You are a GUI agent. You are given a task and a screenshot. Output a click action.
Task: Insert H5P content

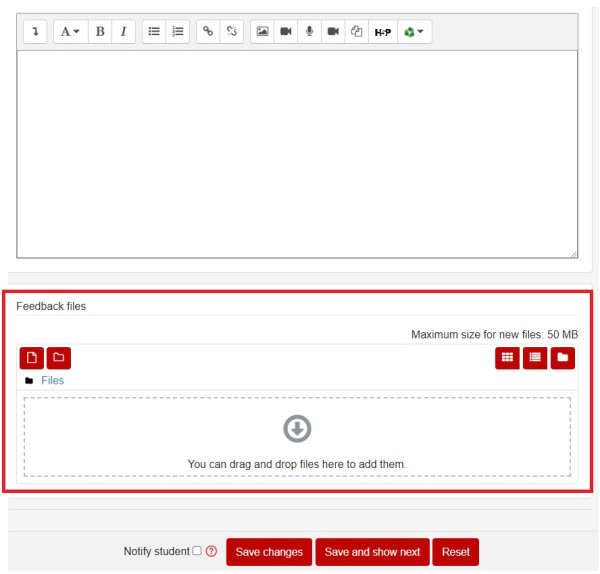pyautogui.click(x=383, y=32)
